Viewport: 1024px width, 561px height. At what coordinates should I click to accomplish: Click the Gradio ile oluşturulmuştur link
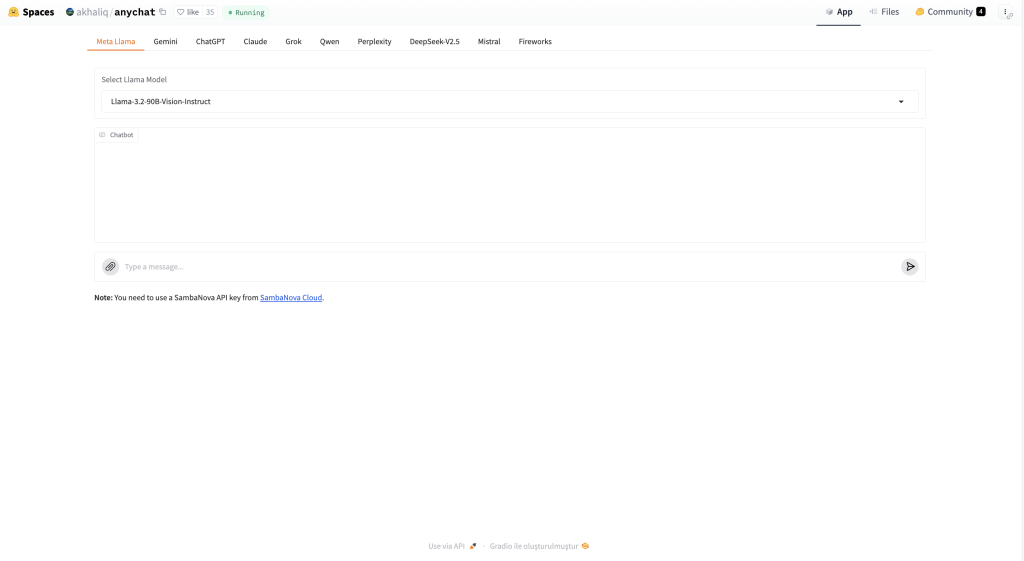539,546
